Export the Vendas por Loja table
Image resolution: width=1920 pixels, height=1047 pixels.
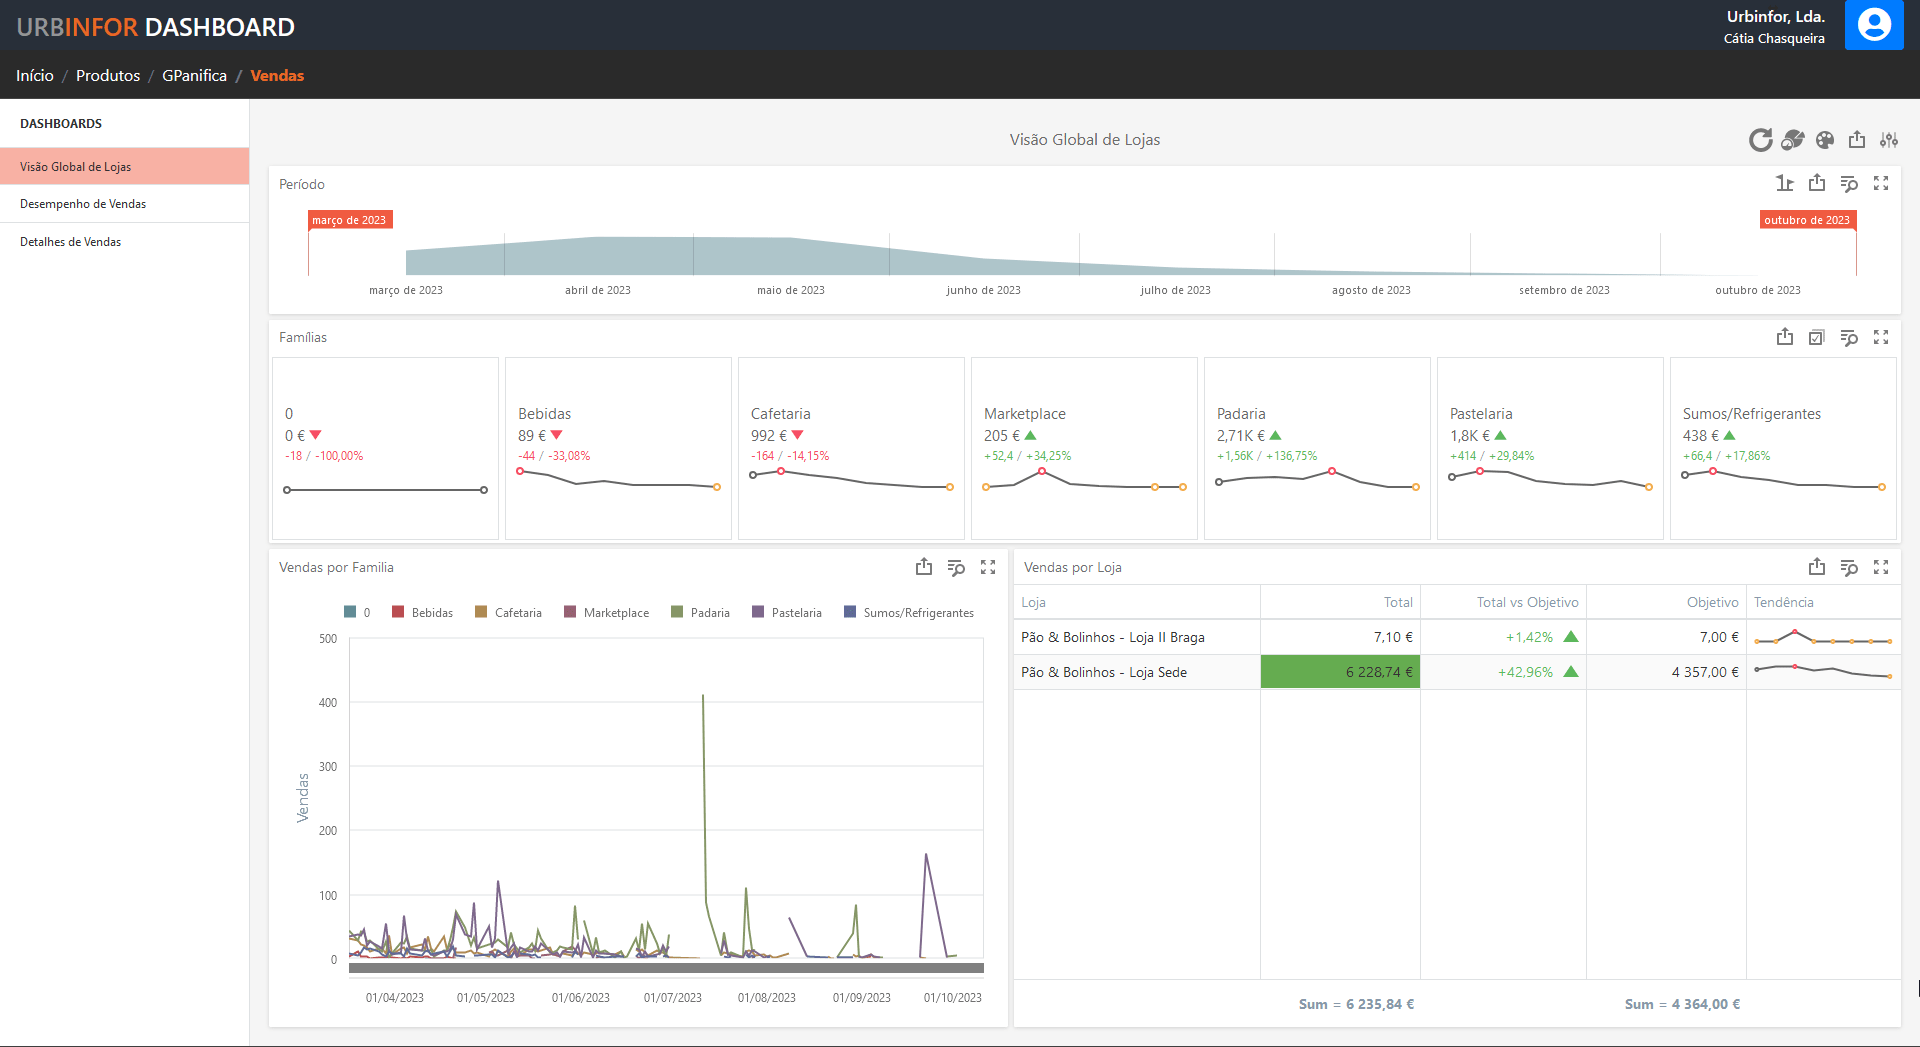pos(1817,567)
